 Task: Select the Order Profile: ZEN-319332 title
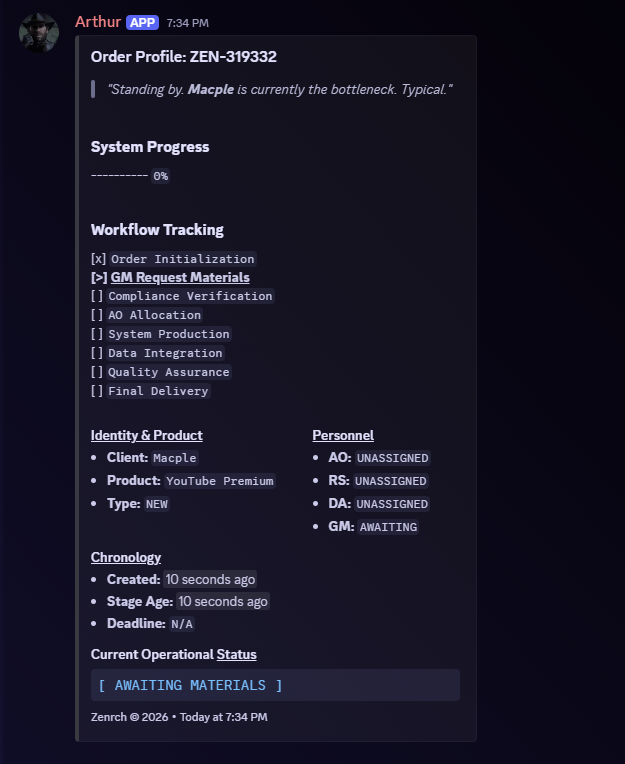(184, 57)
